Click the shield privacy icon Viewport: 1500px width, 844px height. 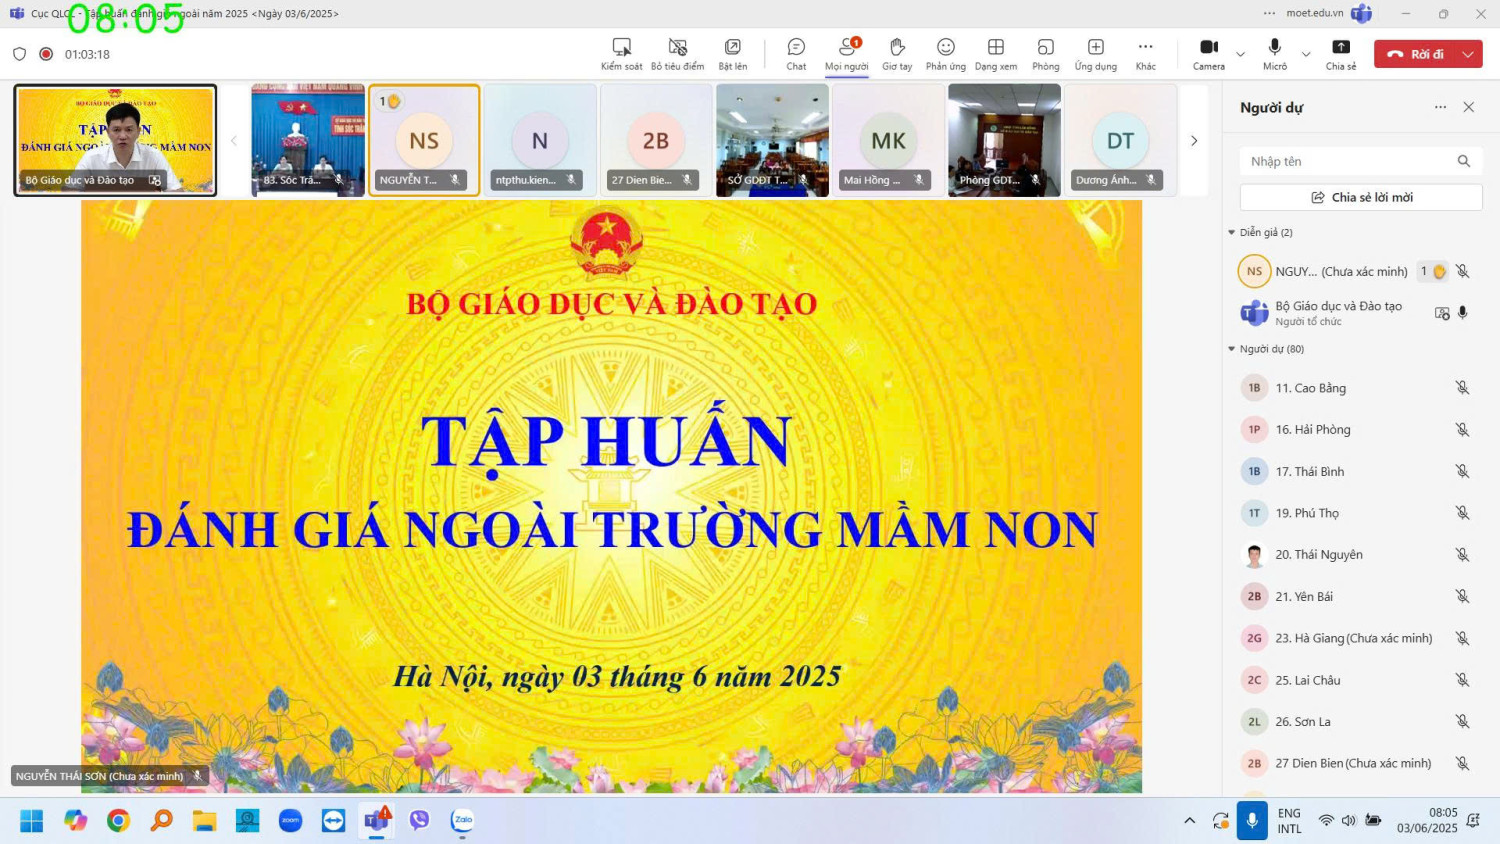click(x=19, y=54)
